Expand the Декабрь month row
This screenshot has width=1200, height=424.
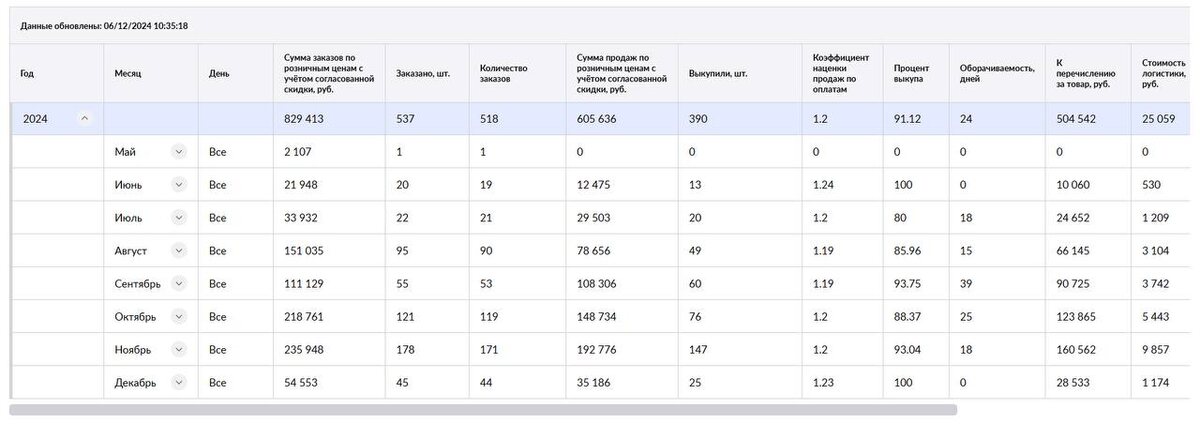(x=178, y=382)
